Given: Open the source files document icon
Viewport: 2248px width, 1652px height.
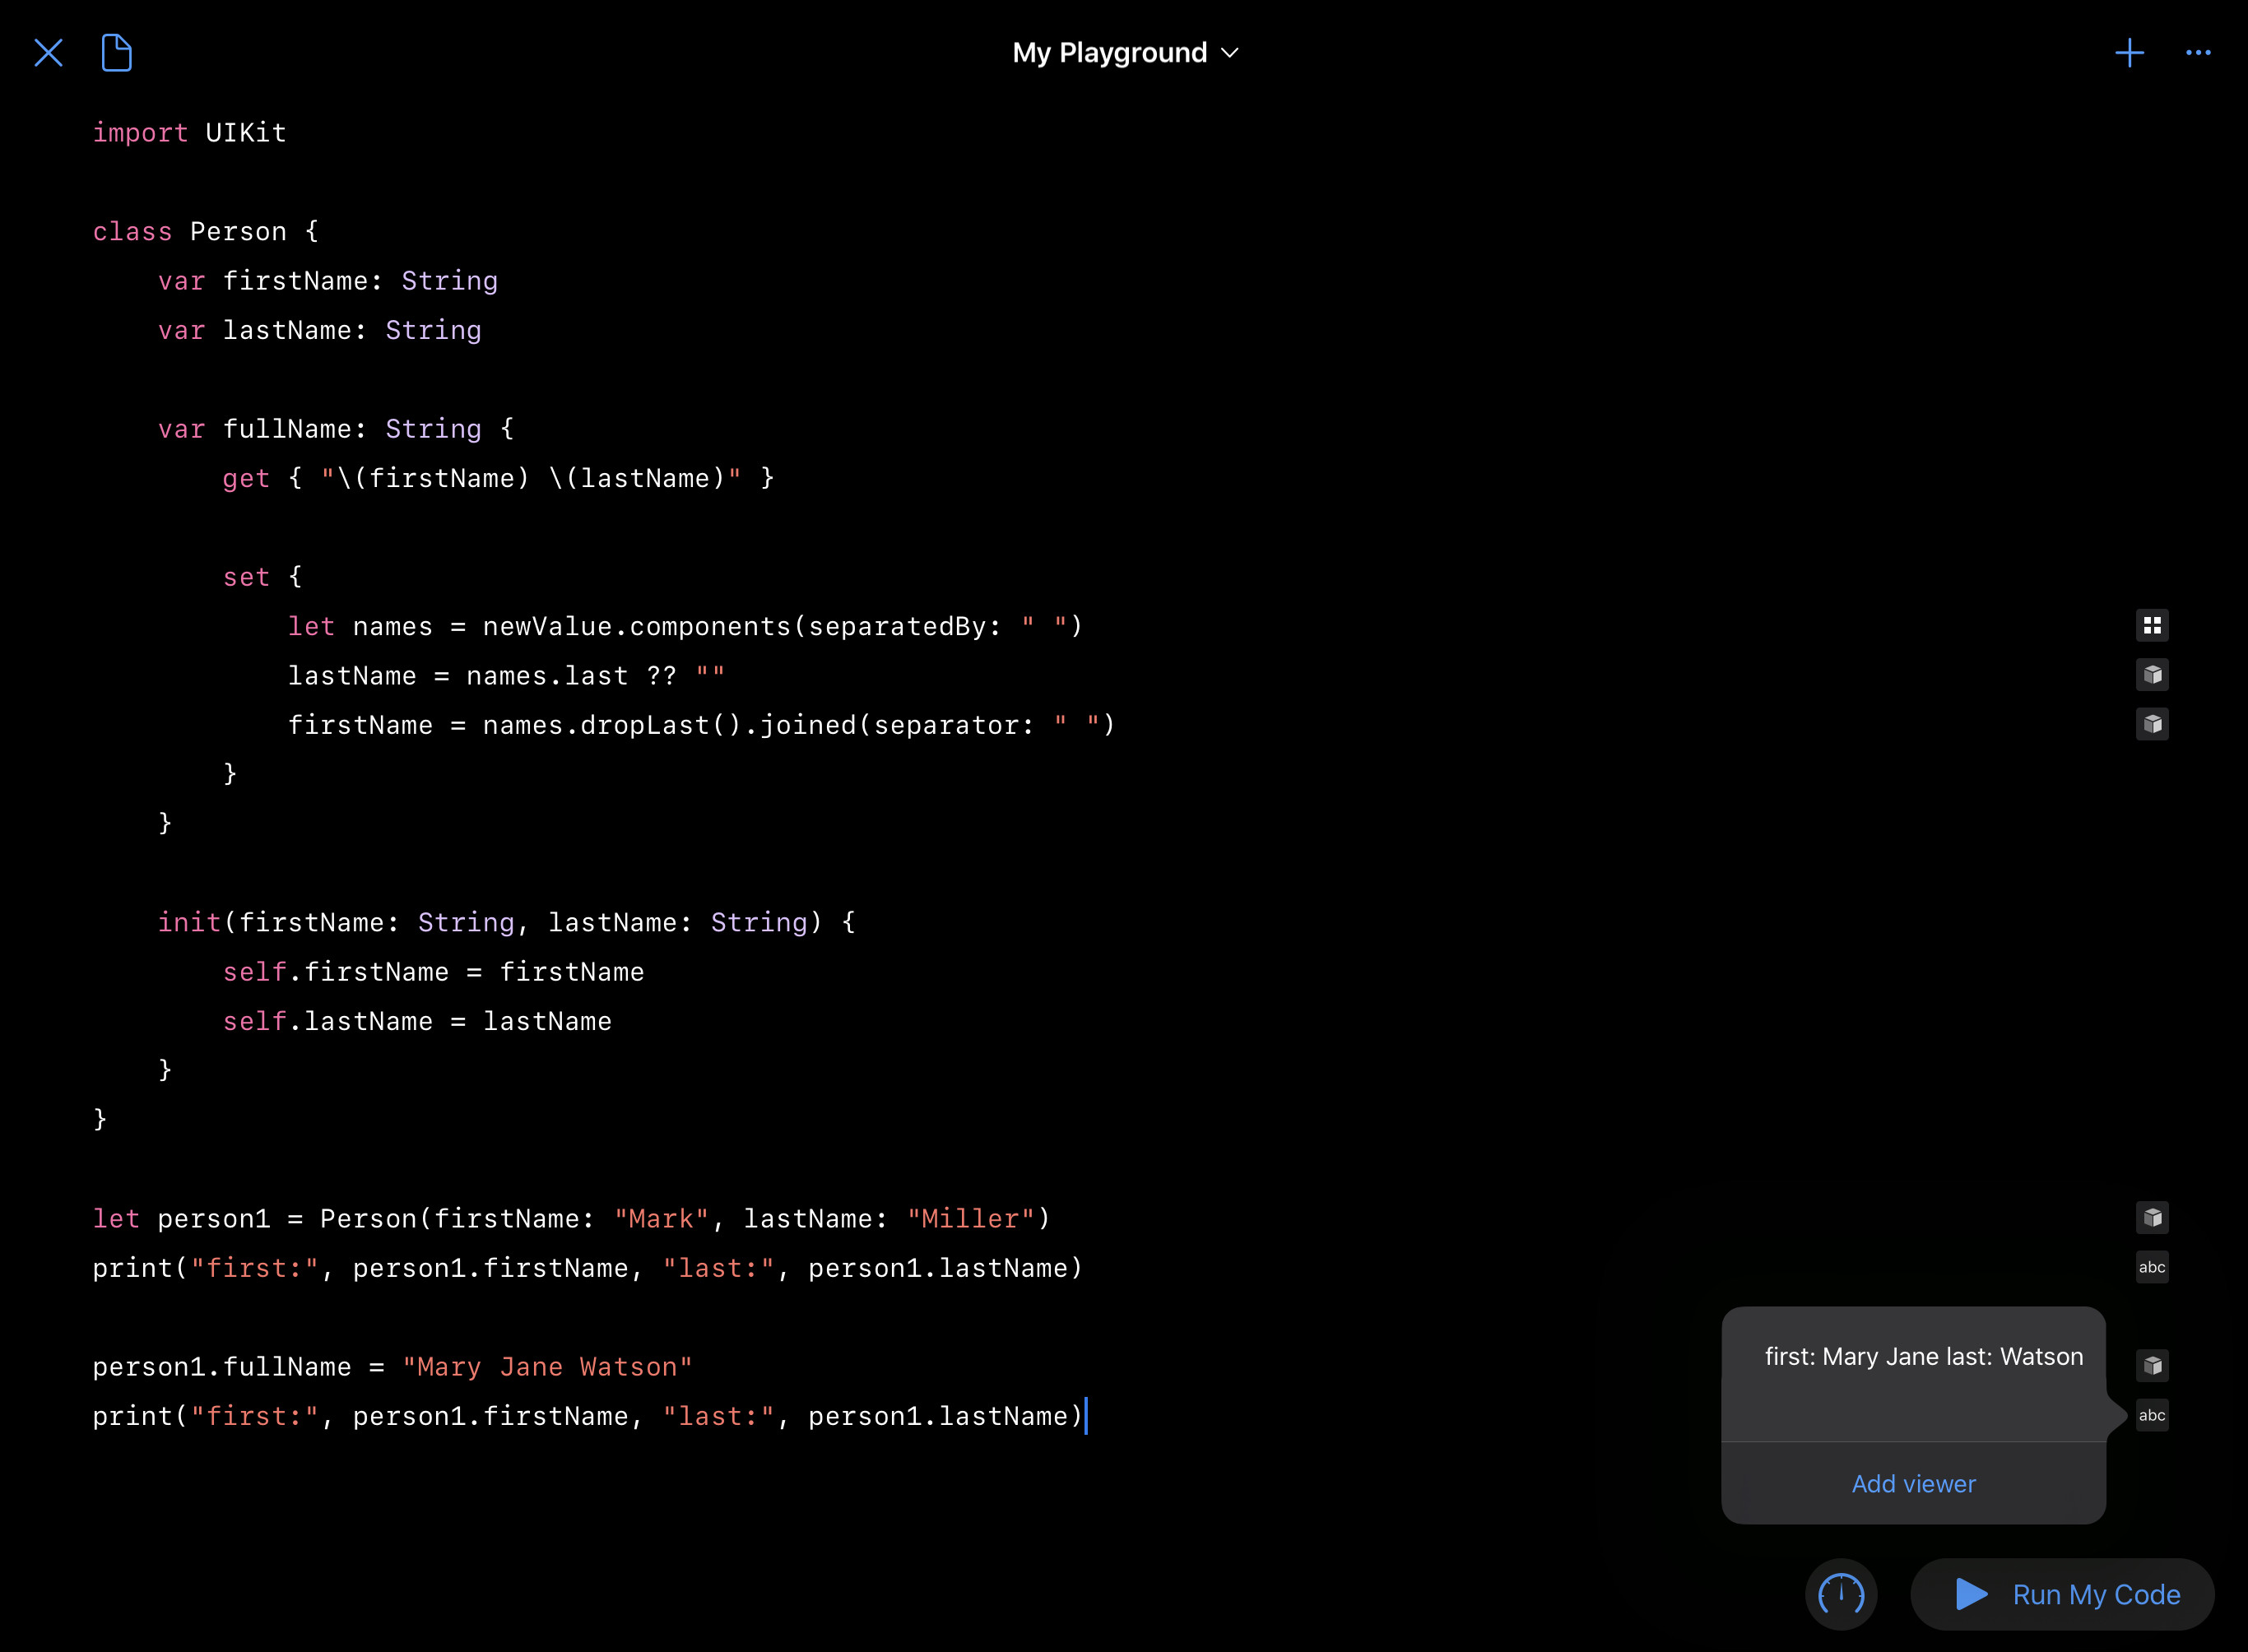Looking at the screenshot, I should [117, 52].
